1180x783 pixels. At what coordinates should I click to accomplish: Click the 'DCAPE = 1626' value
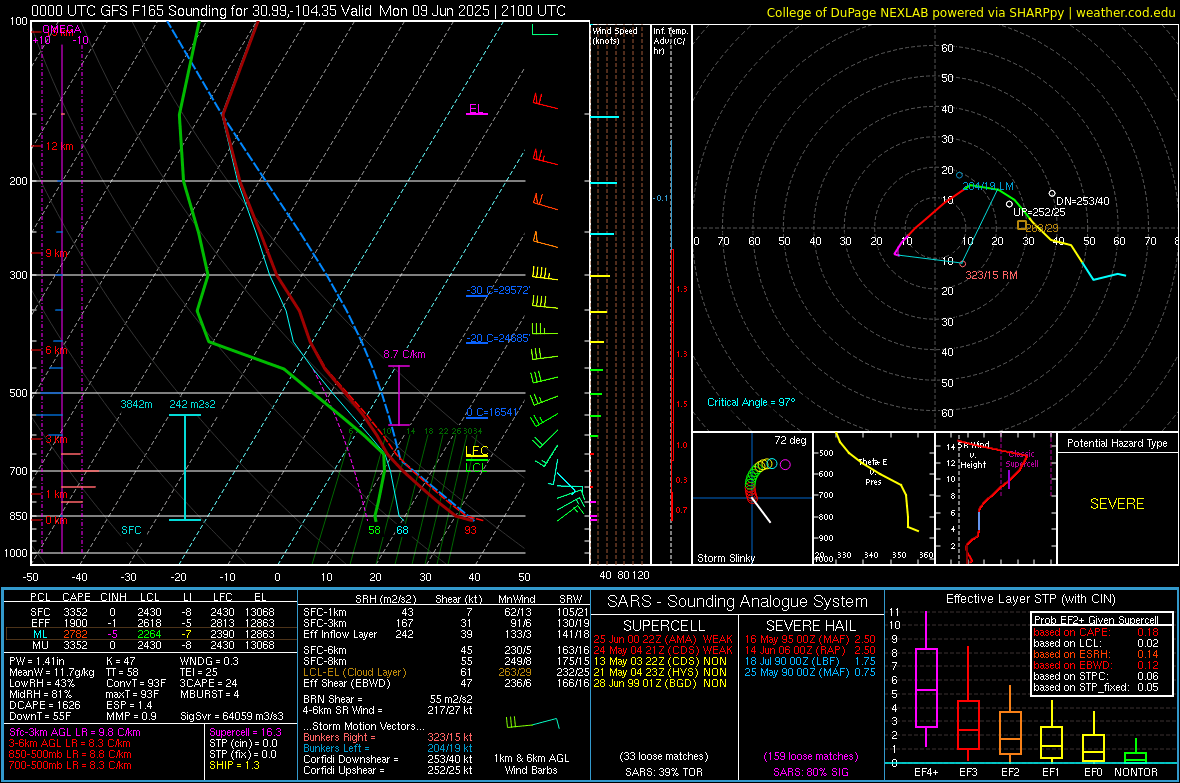44,705
